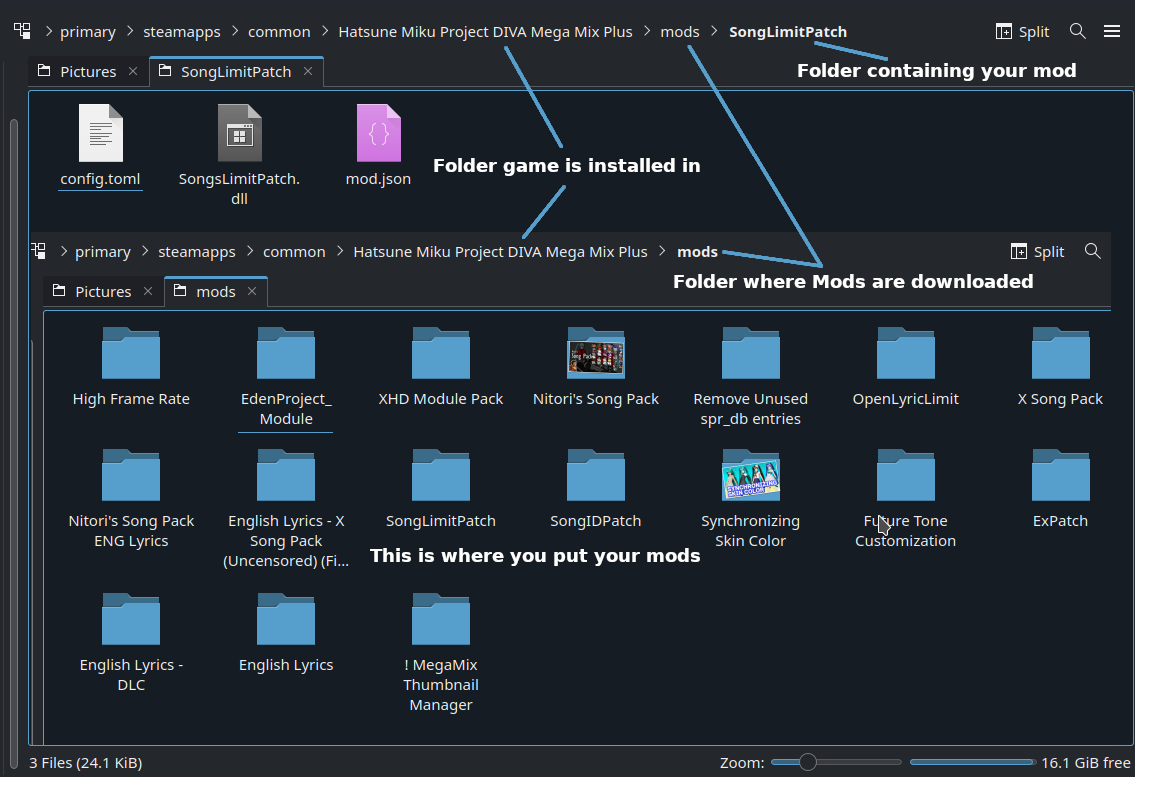Click 'primary' in top breadcrumb
Image resolution: width=1154 pixels, height=792 pixels.
88,32
